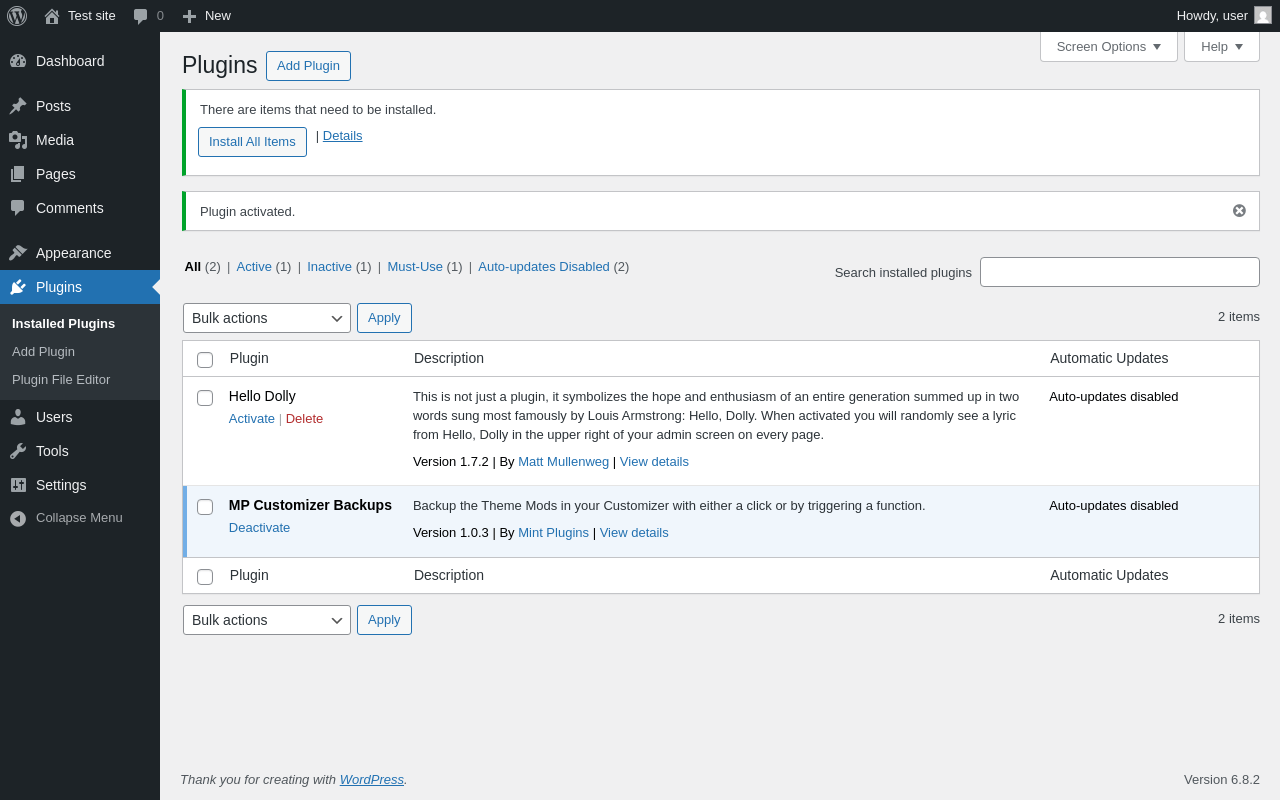The width and height of the screenshot is (1280, 800).
Task: Click the Test site name in admin bar
Action: click(92, 16)
